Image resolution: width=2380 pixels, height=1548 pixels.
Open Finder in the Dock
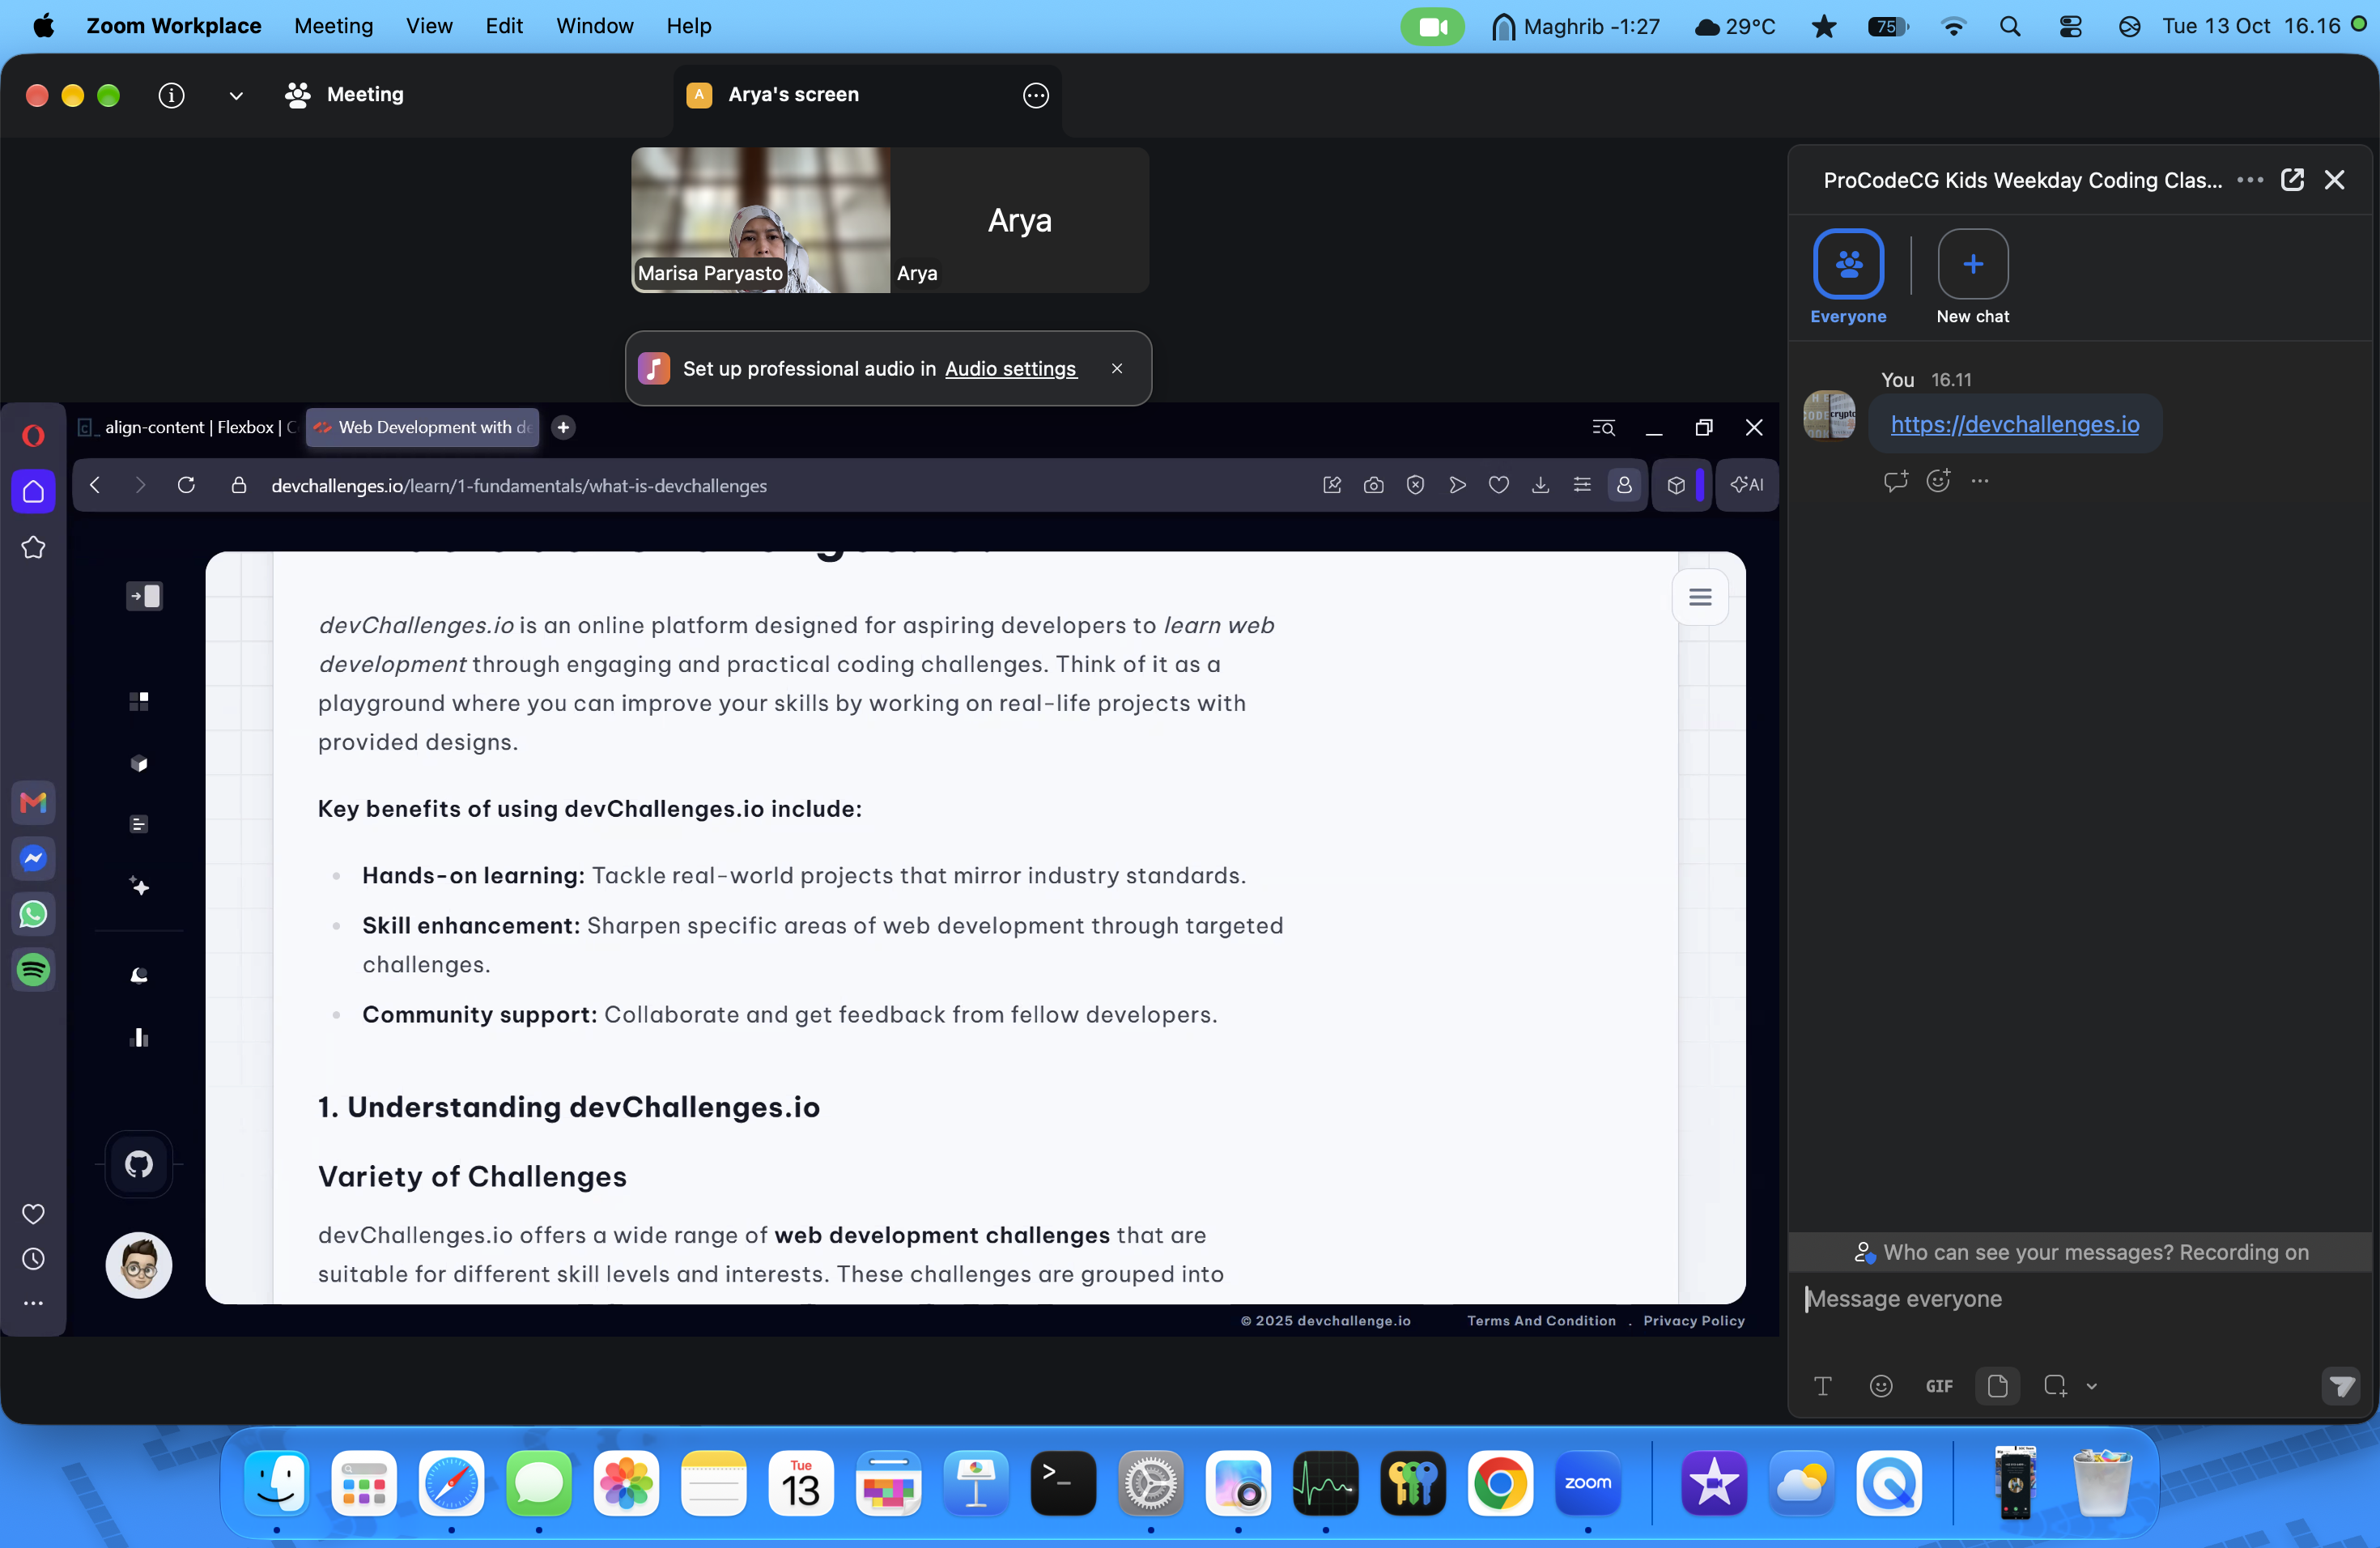(x=277, y=1483)
